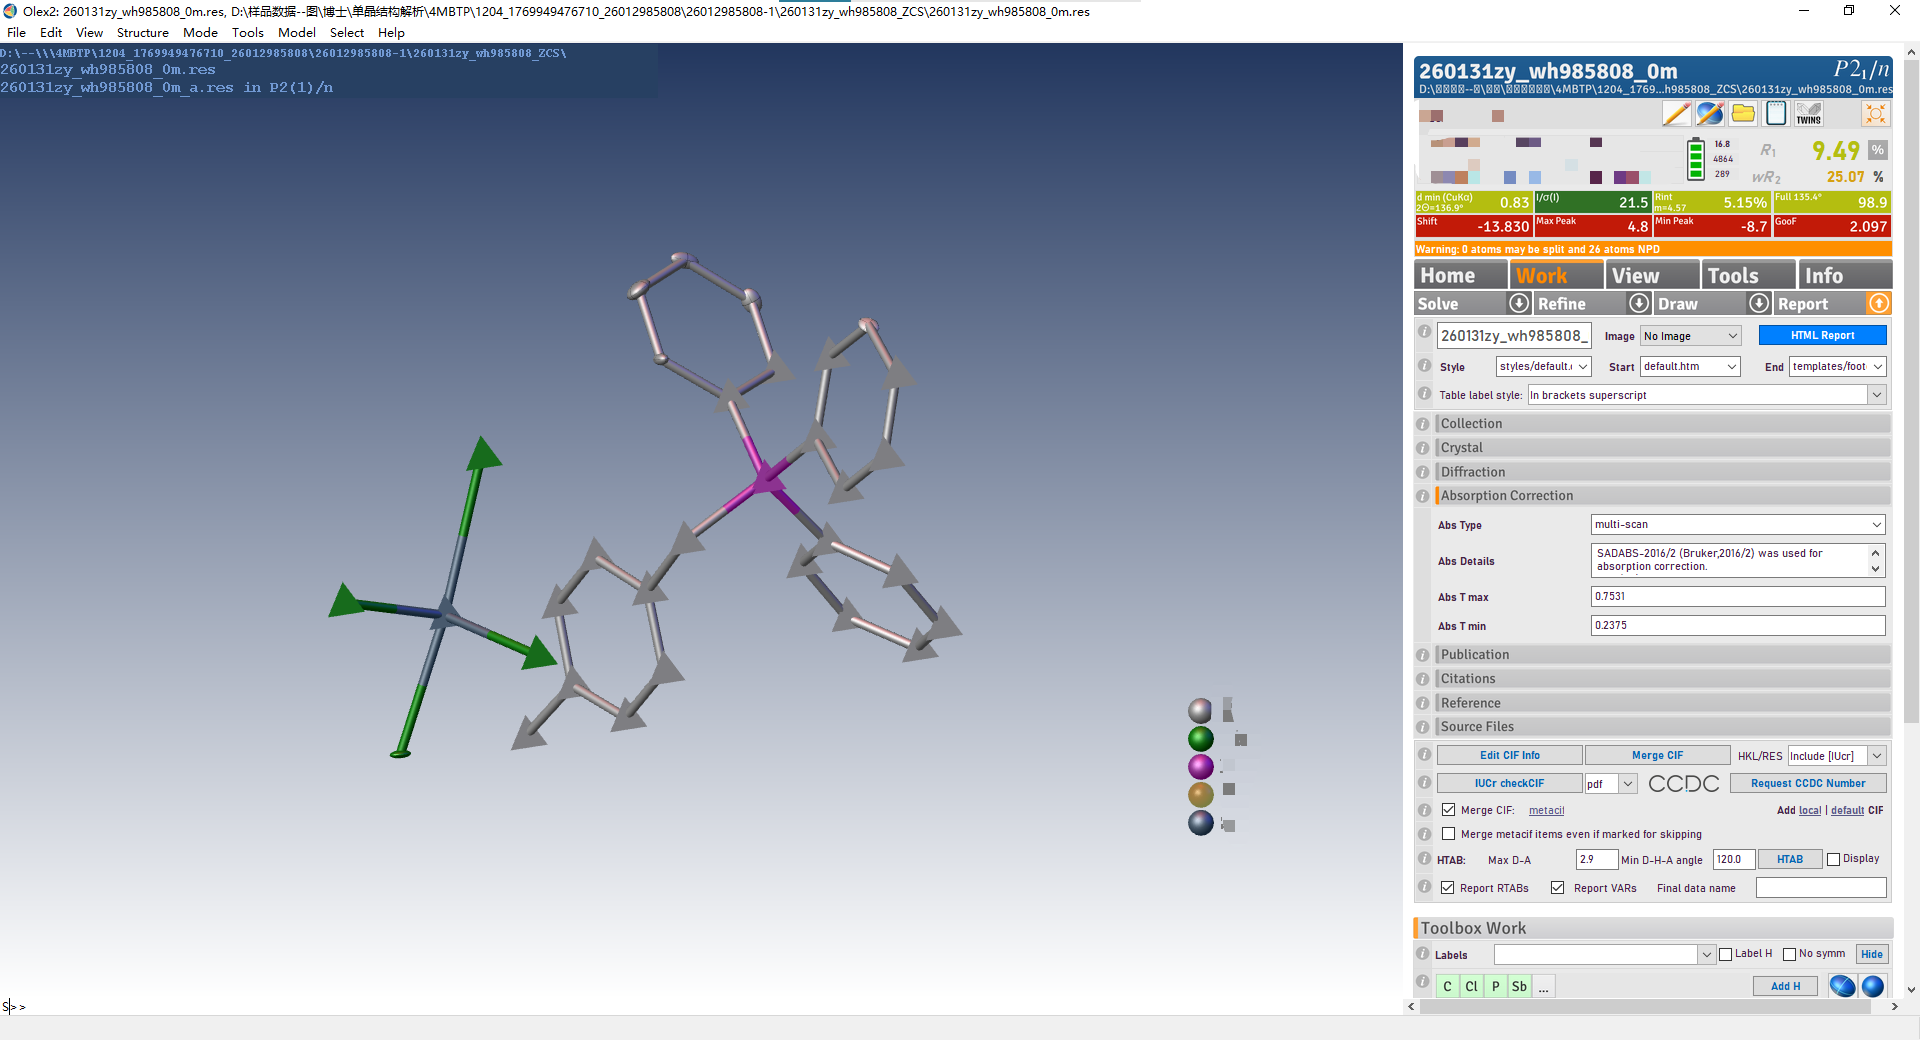Click the Request CCDC Number button
The height and width of the screenshot is (1040, 1920).
tap(1807, 784)
